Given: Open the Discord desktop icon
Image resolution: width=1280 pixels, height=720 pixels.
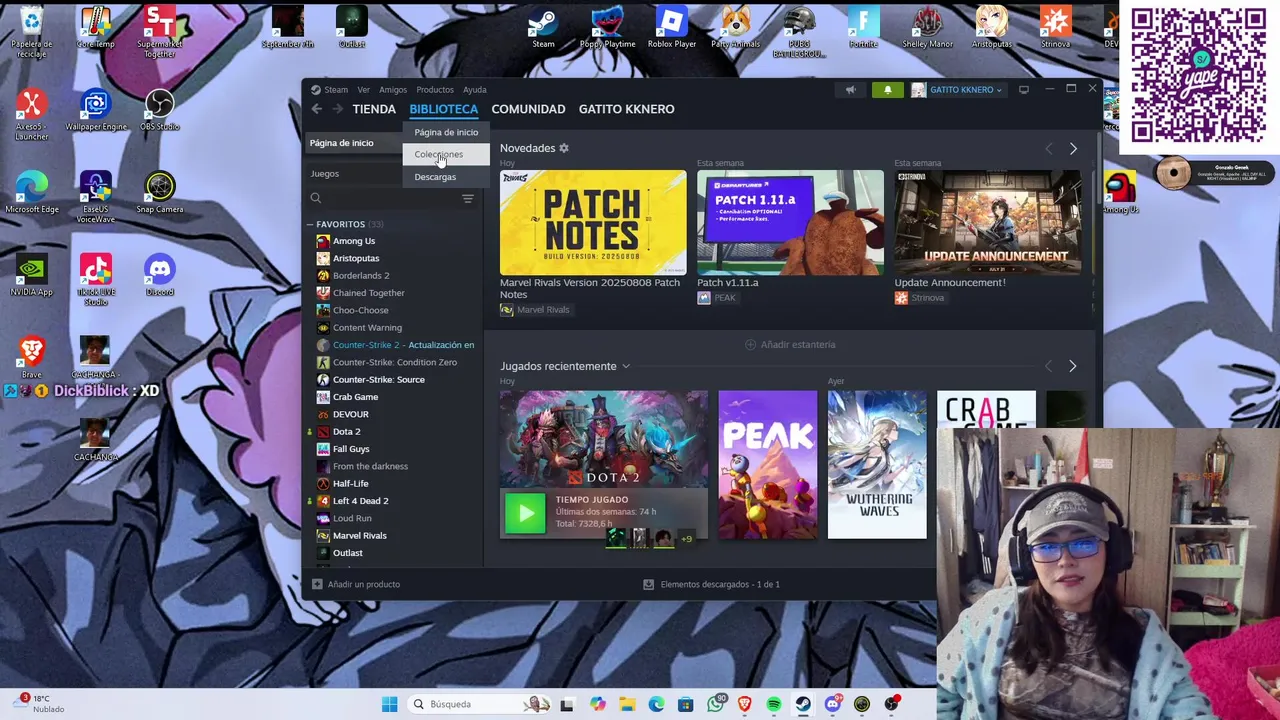Looking at the screenshot, I should click(x=159, y=275).
